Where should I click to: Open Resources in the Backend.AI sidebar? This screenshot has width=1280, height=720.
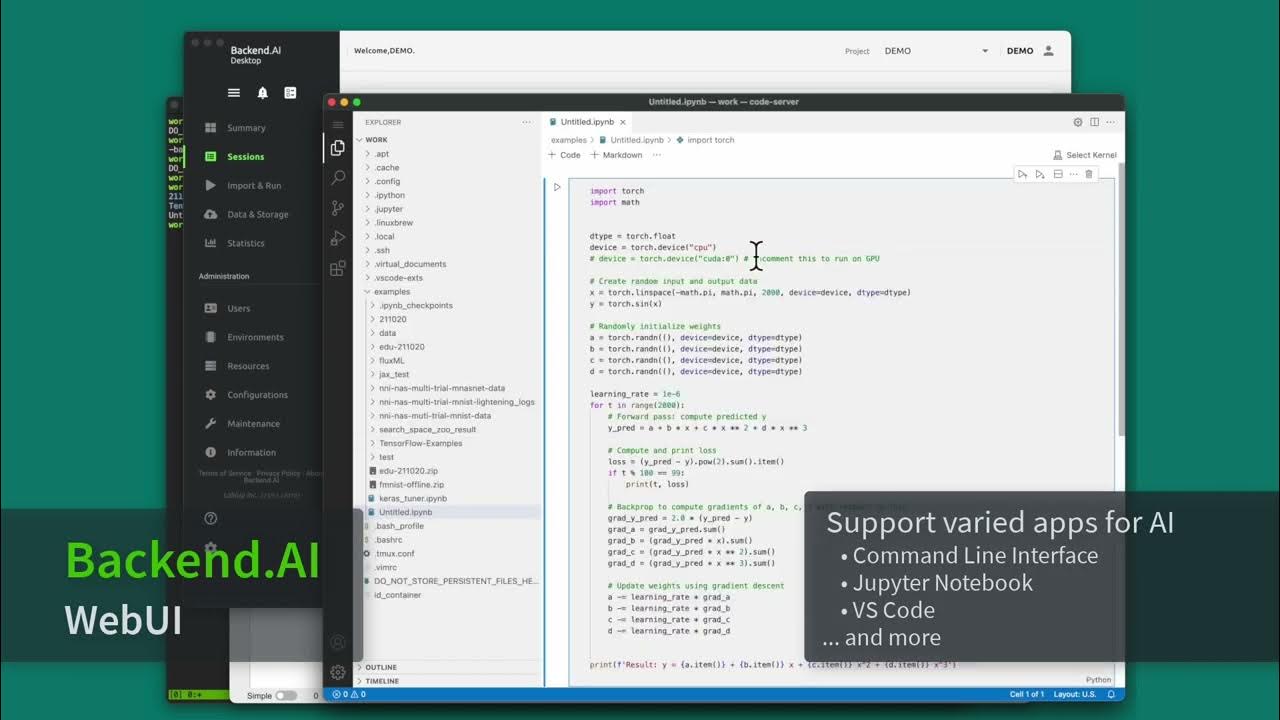pos(247,366)
